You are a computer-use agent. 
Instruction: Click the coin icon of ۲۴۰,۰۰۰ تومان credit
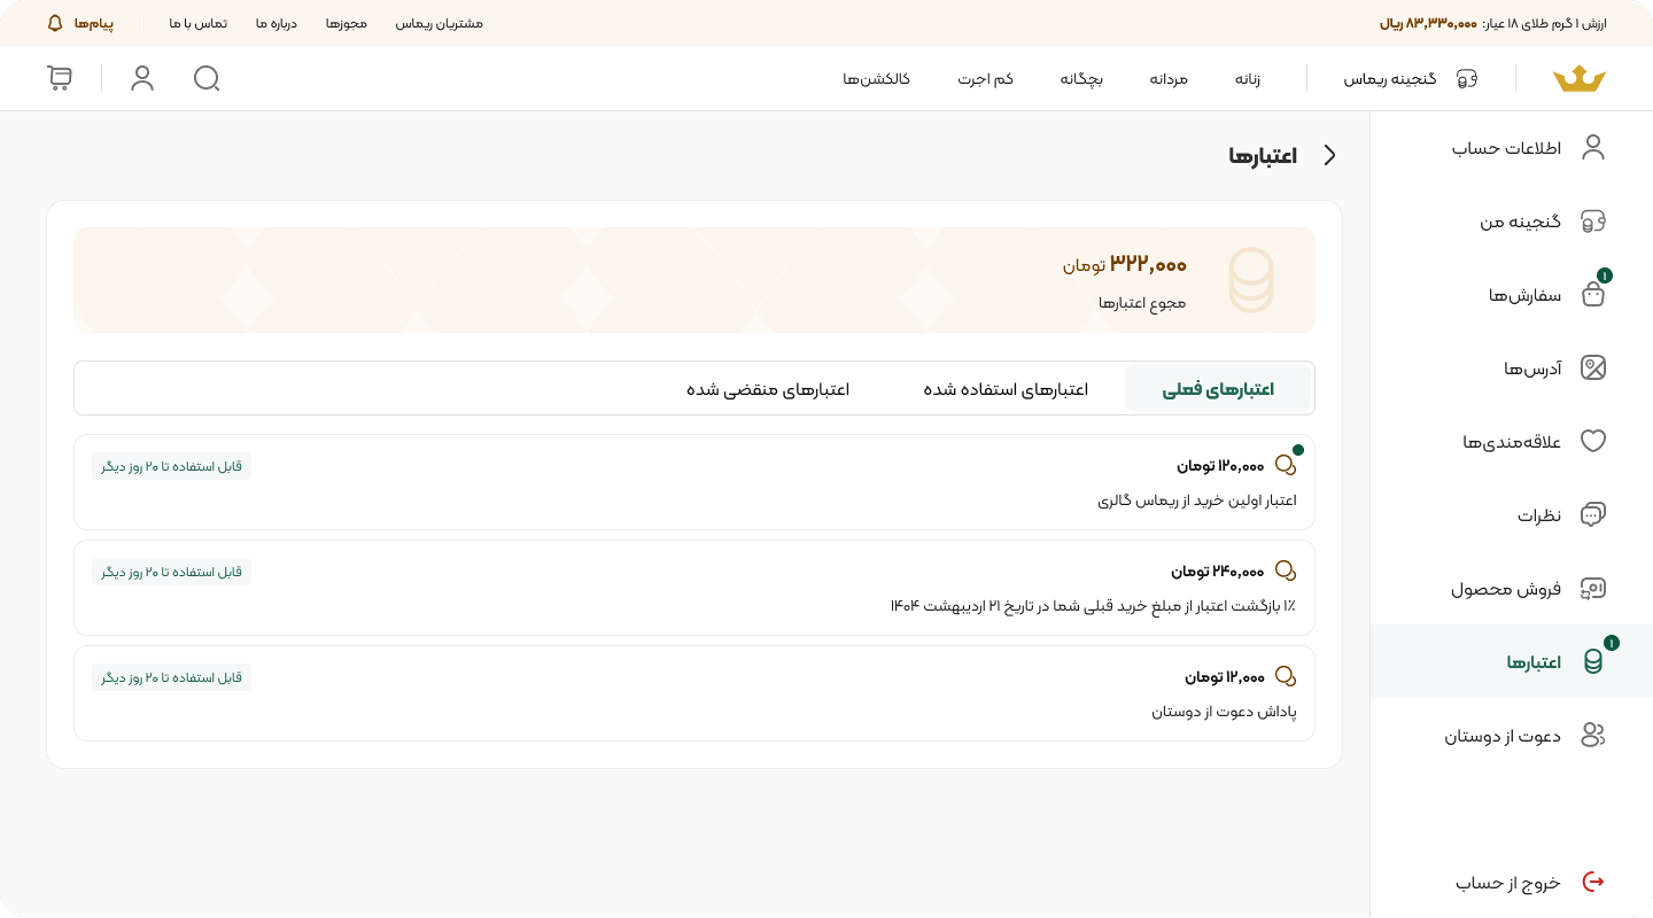1286,571
